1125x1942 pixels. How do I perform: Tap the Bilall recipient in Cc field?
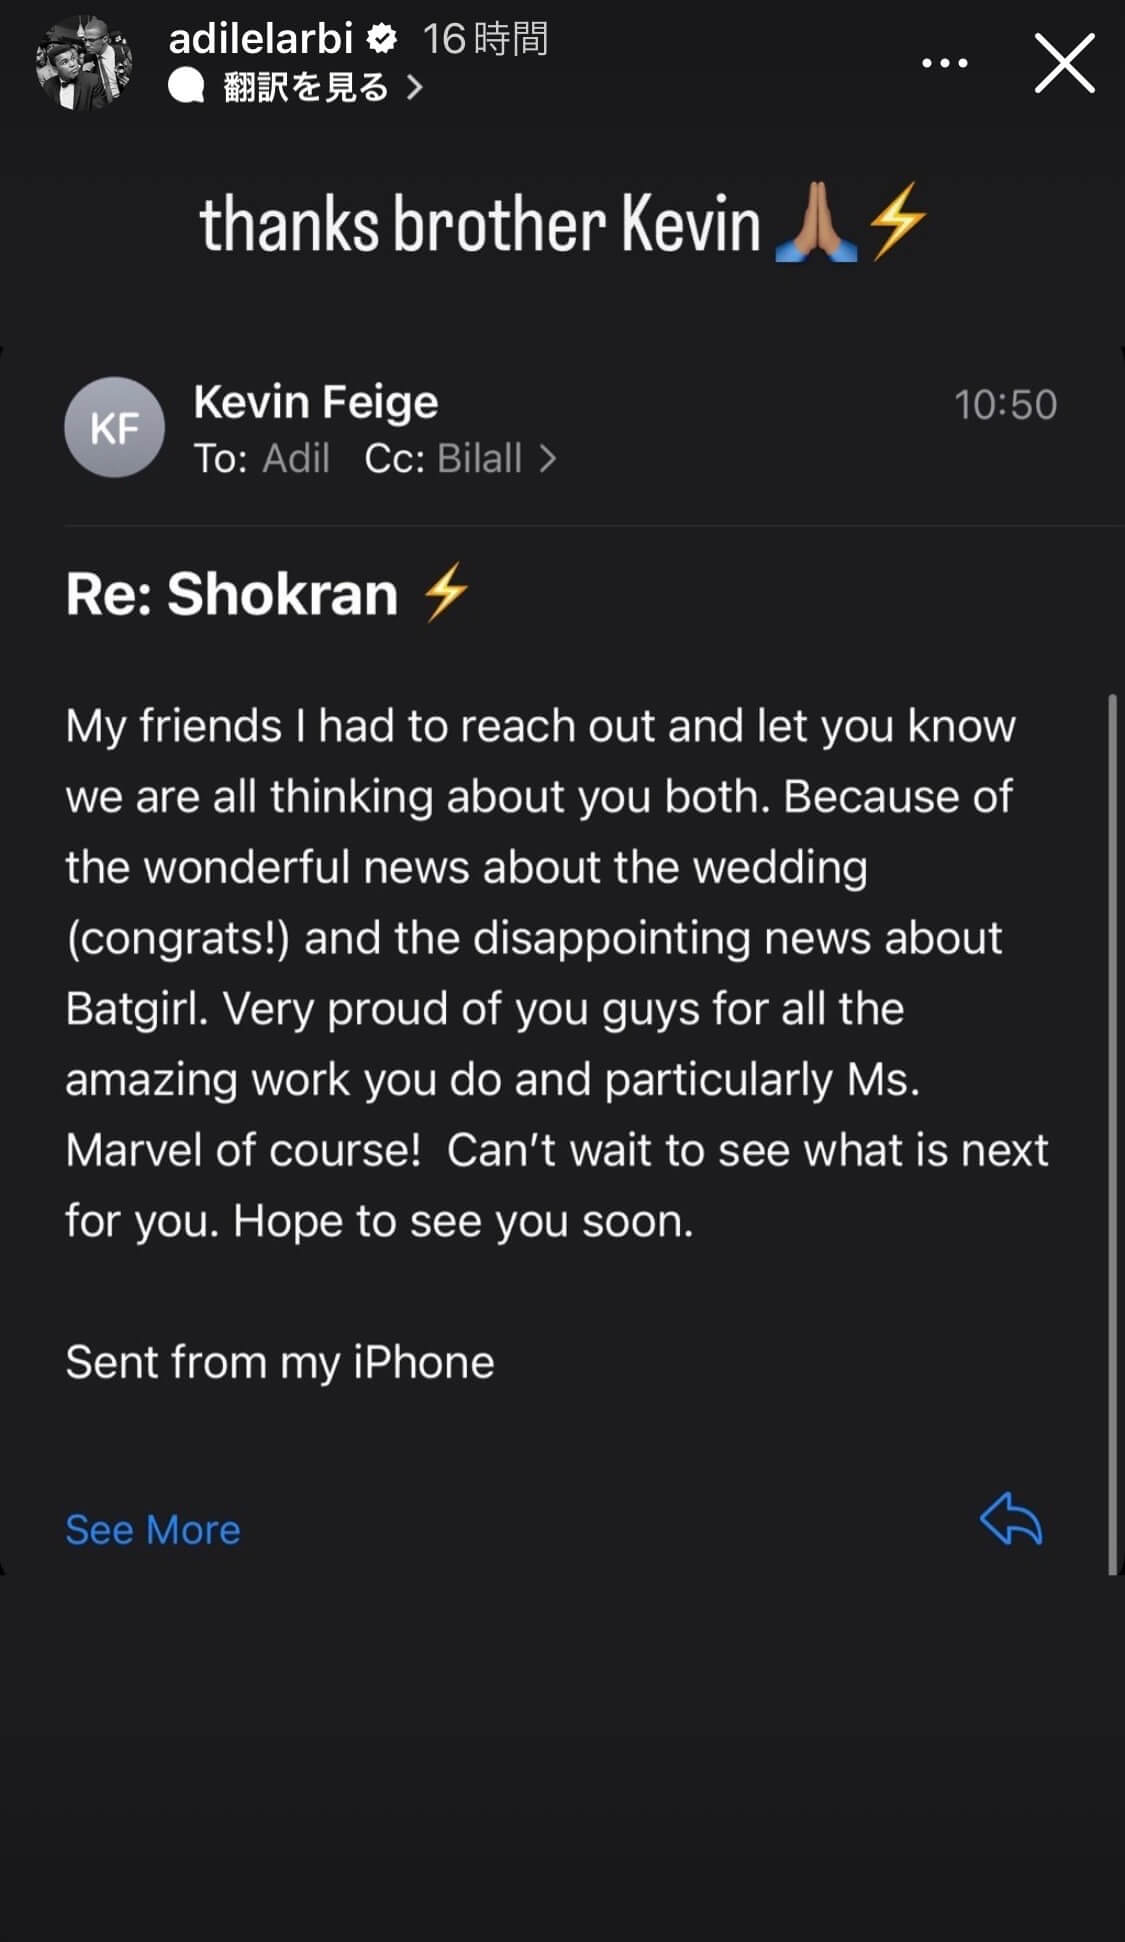click(479, 459)
